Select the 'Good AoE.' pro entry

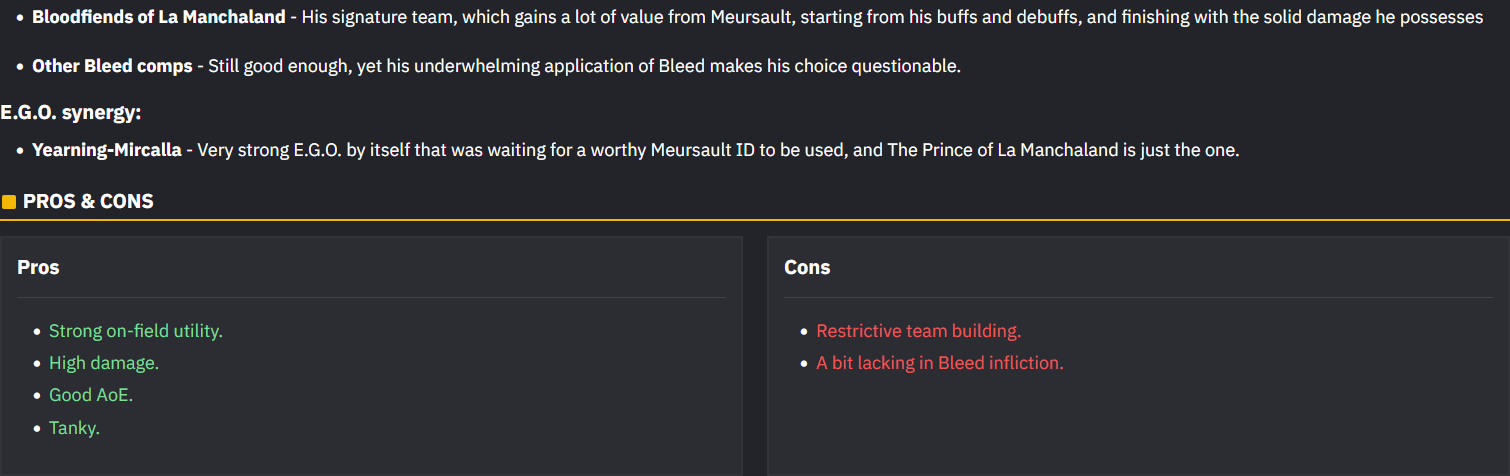tap(91, 395)
